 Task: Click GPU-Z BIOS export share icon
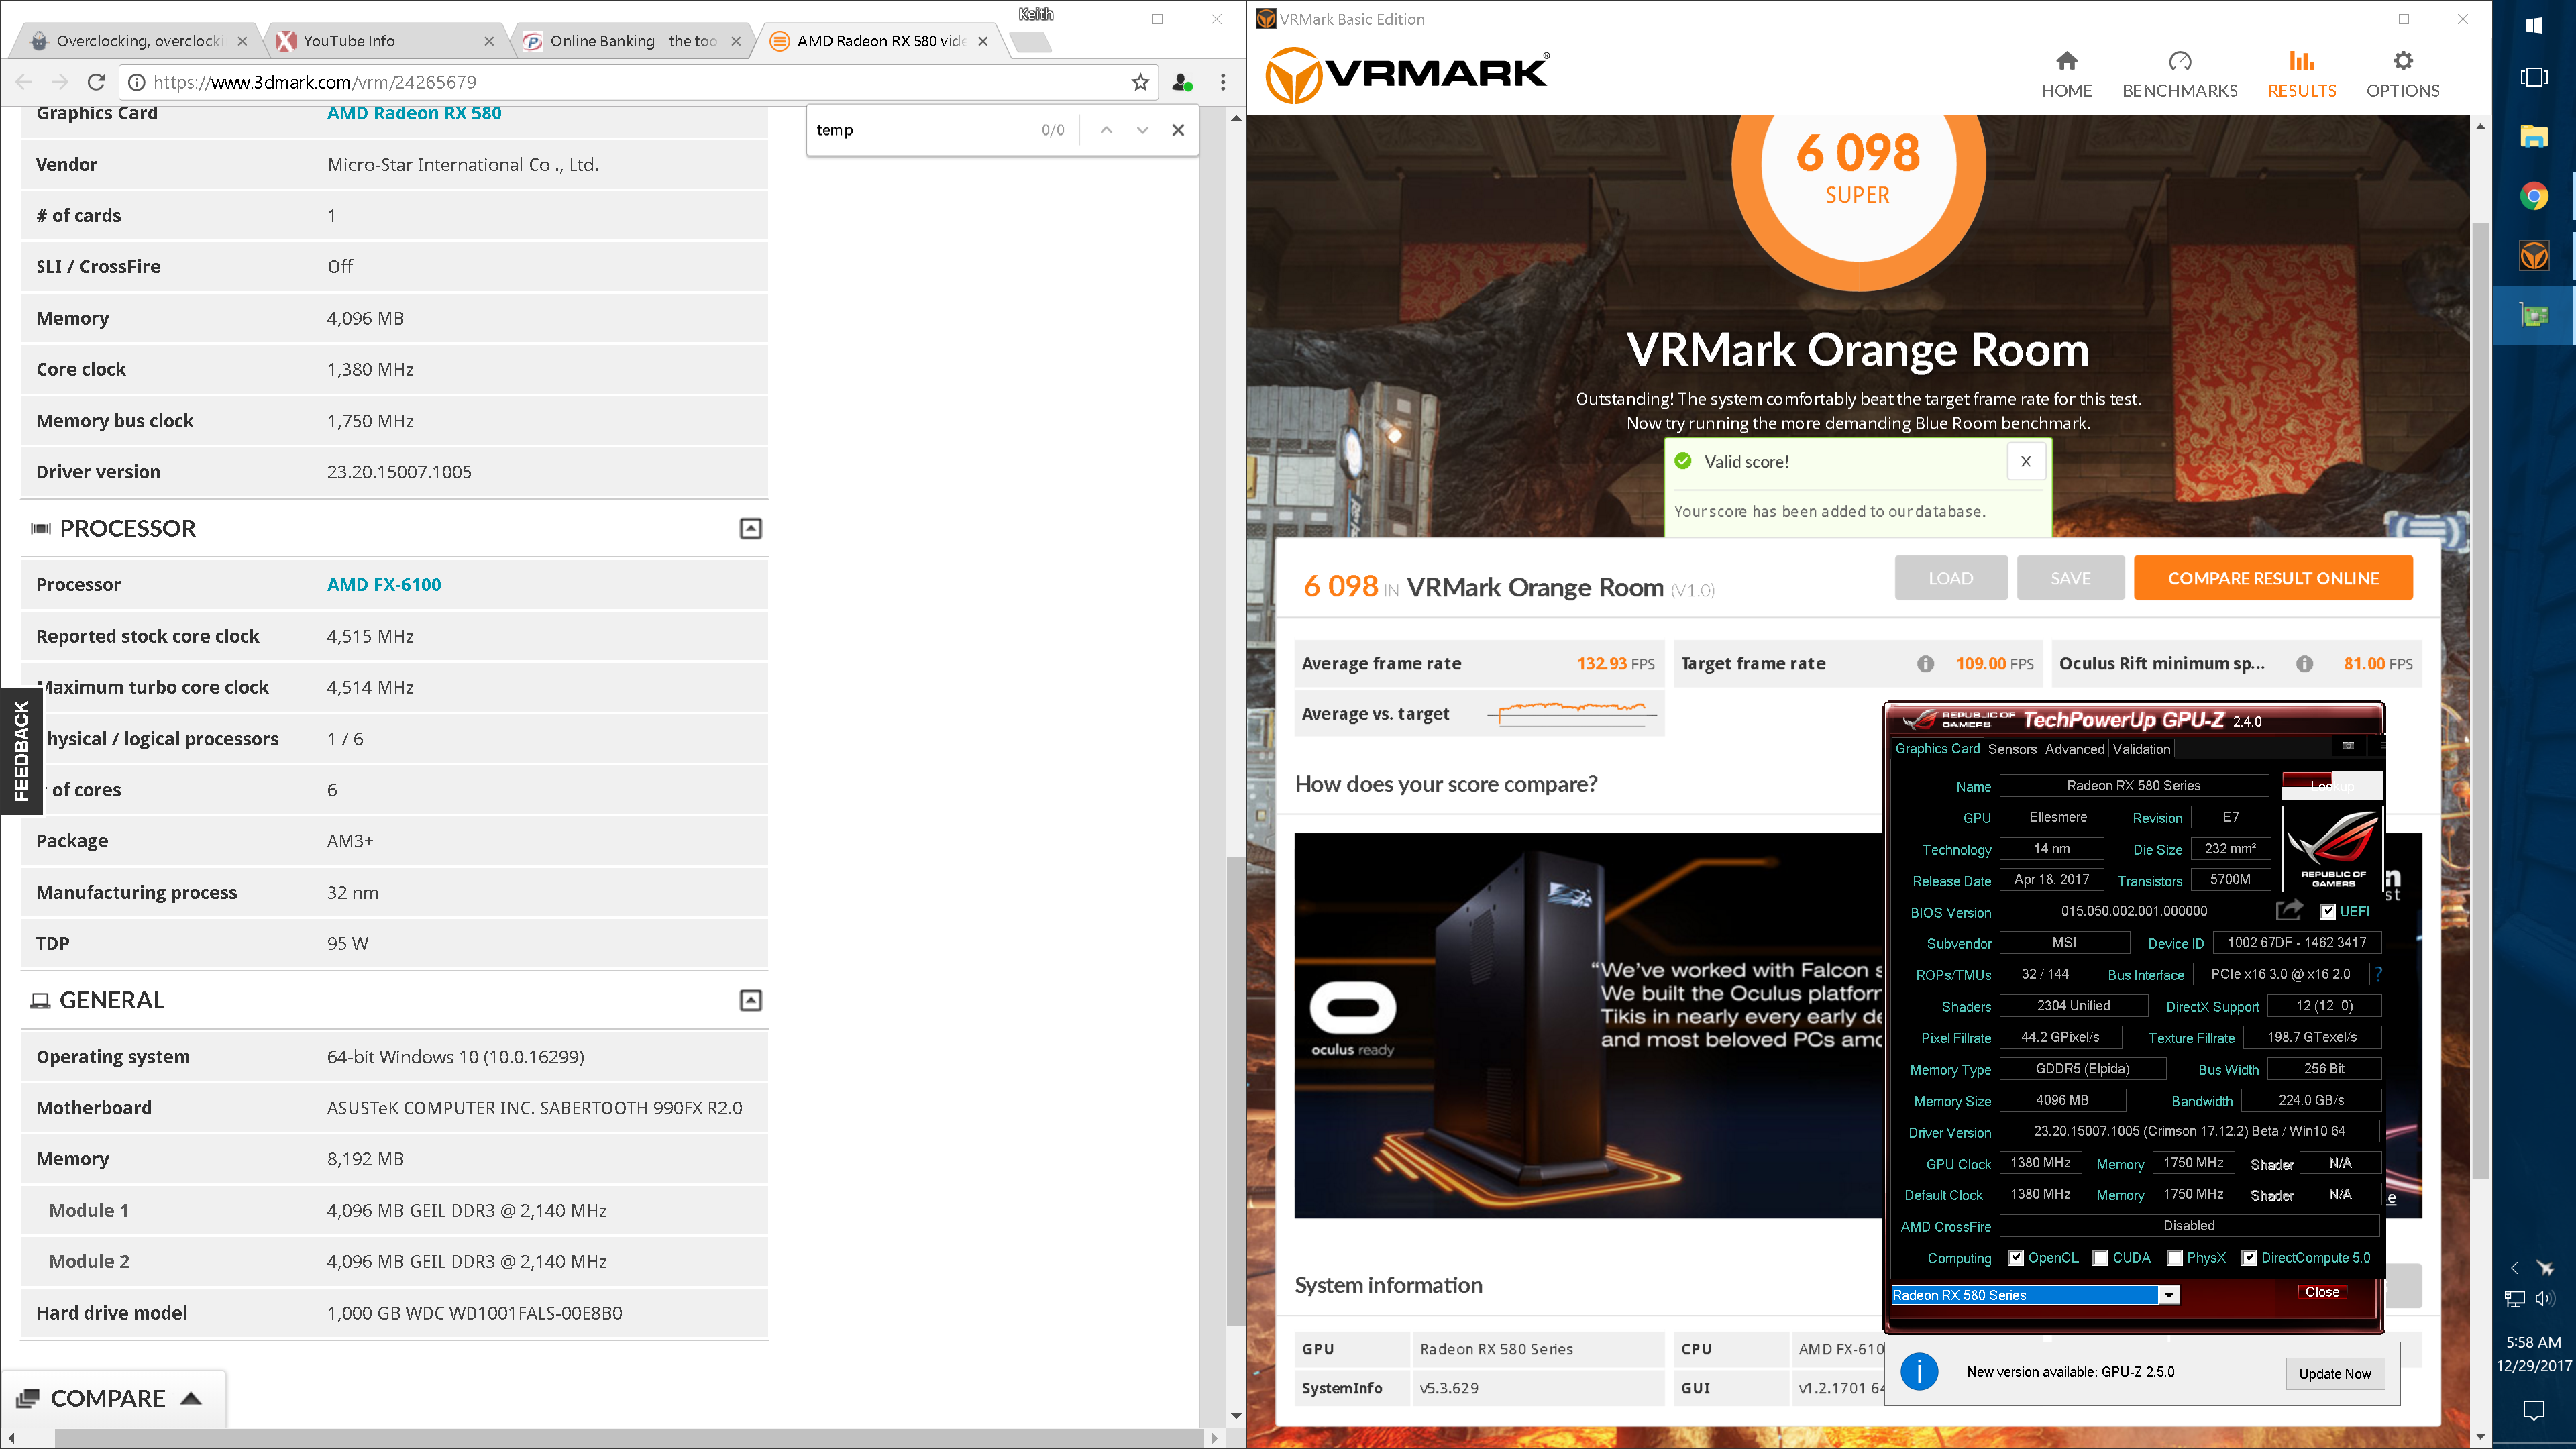pos(2289,910)
